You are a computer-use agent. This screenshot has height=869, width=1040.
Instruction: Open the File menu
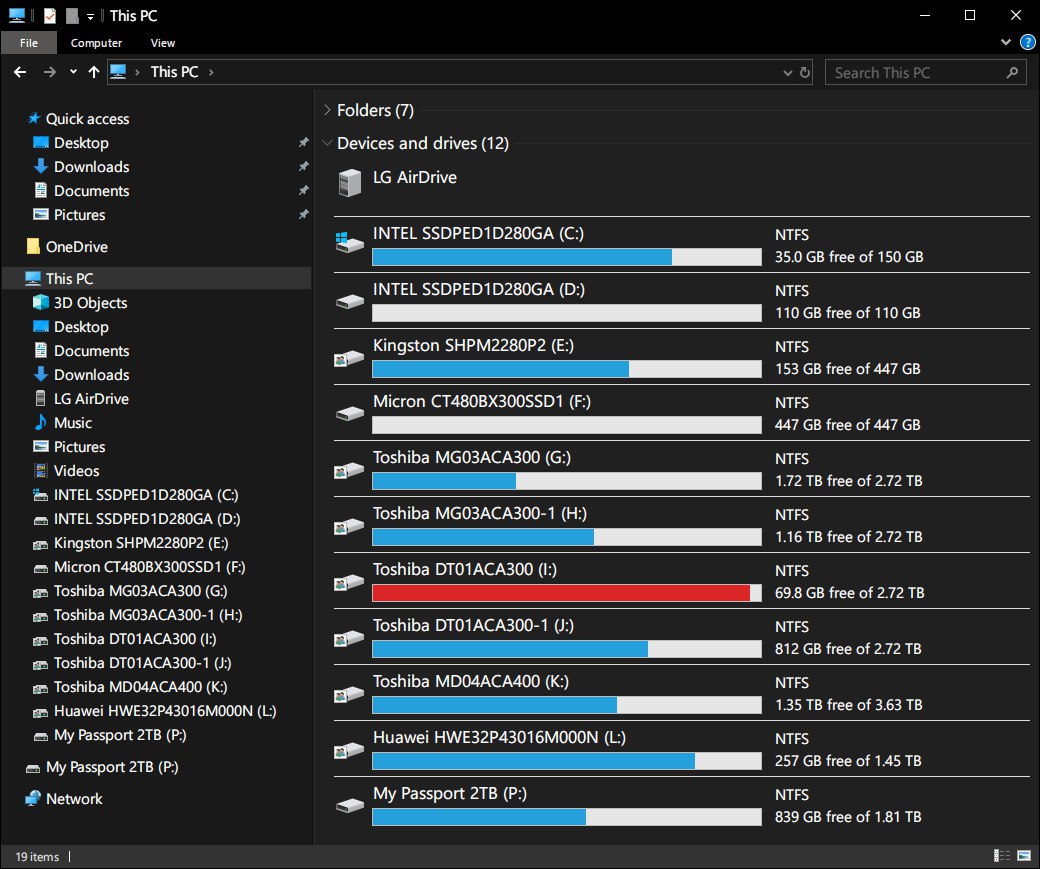(29, 43)
